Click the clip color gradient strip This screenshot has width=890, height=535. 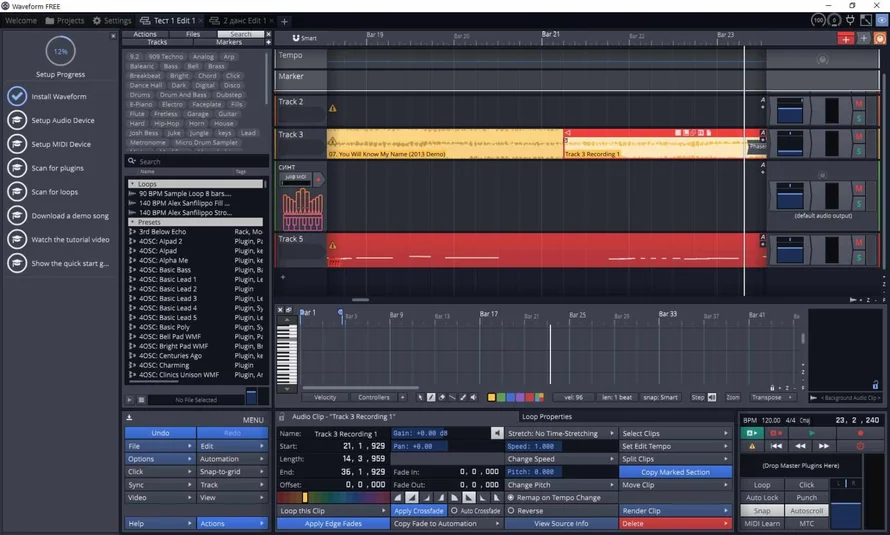[331, 497]
